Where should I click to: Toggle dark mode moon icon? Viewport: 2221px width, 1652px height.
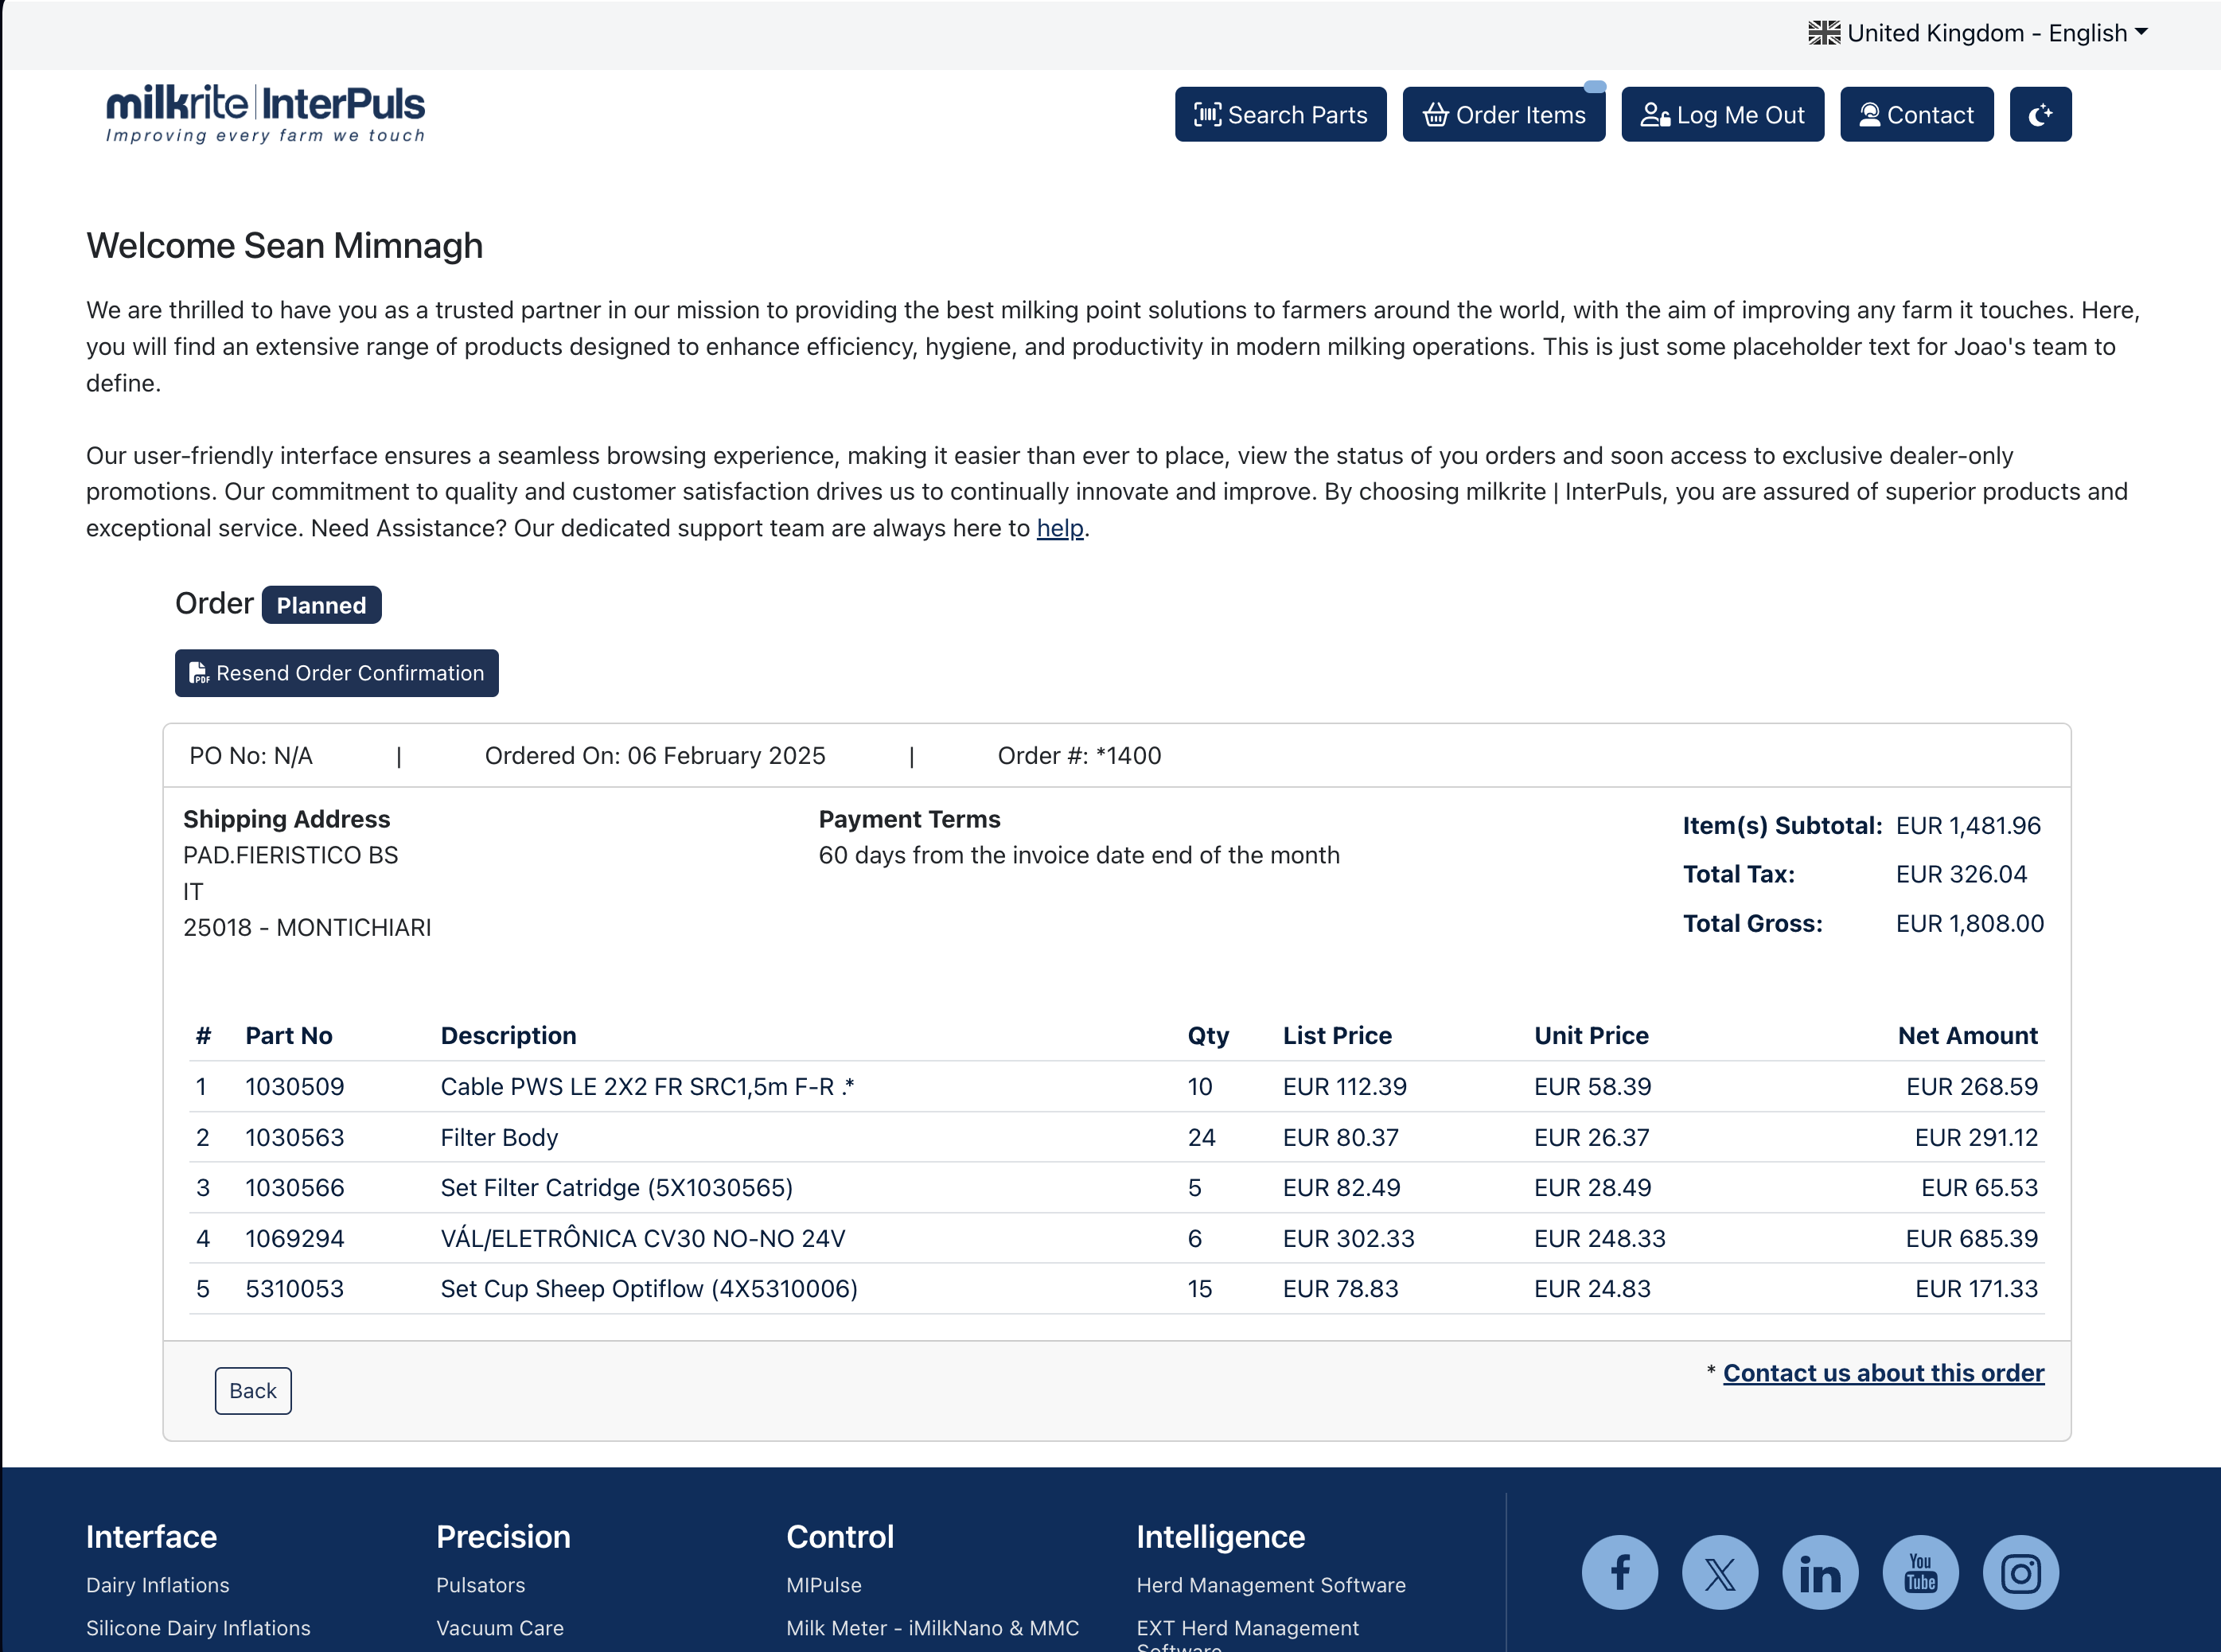pos(2040,115)
